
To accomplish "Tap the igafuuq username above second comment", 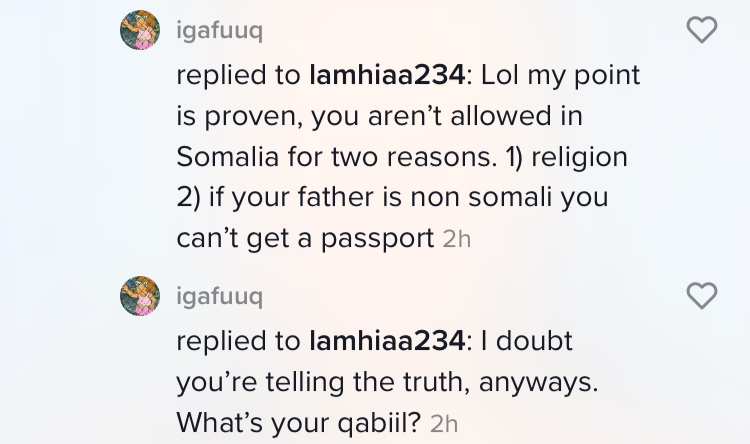I will (x=219, y=296).
